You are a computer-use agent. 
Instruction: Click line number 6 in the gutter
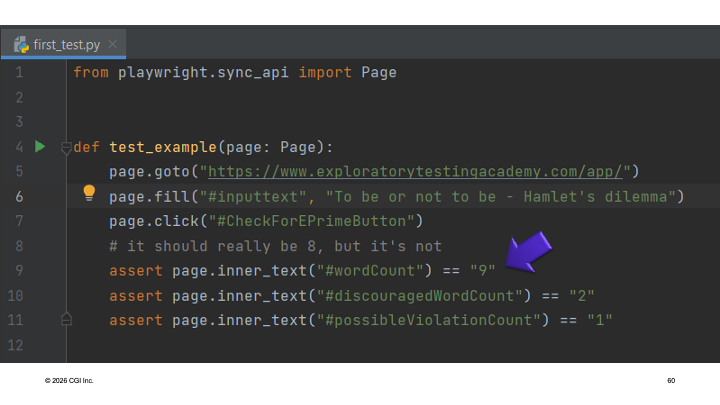click(x=19, y=197)
